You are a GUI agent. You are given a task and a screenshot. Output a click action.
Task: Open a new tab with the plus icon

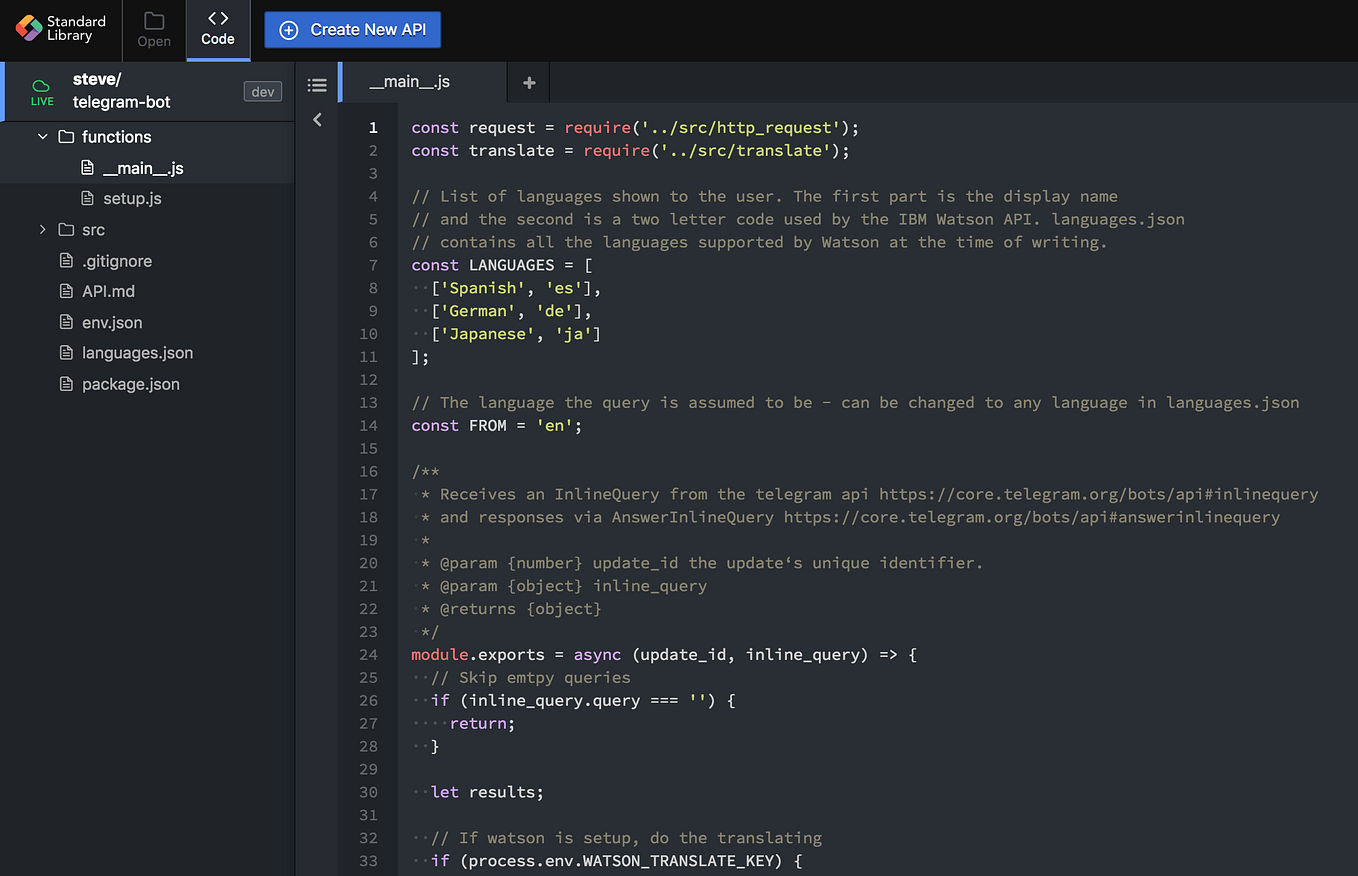tap(528, 82)
